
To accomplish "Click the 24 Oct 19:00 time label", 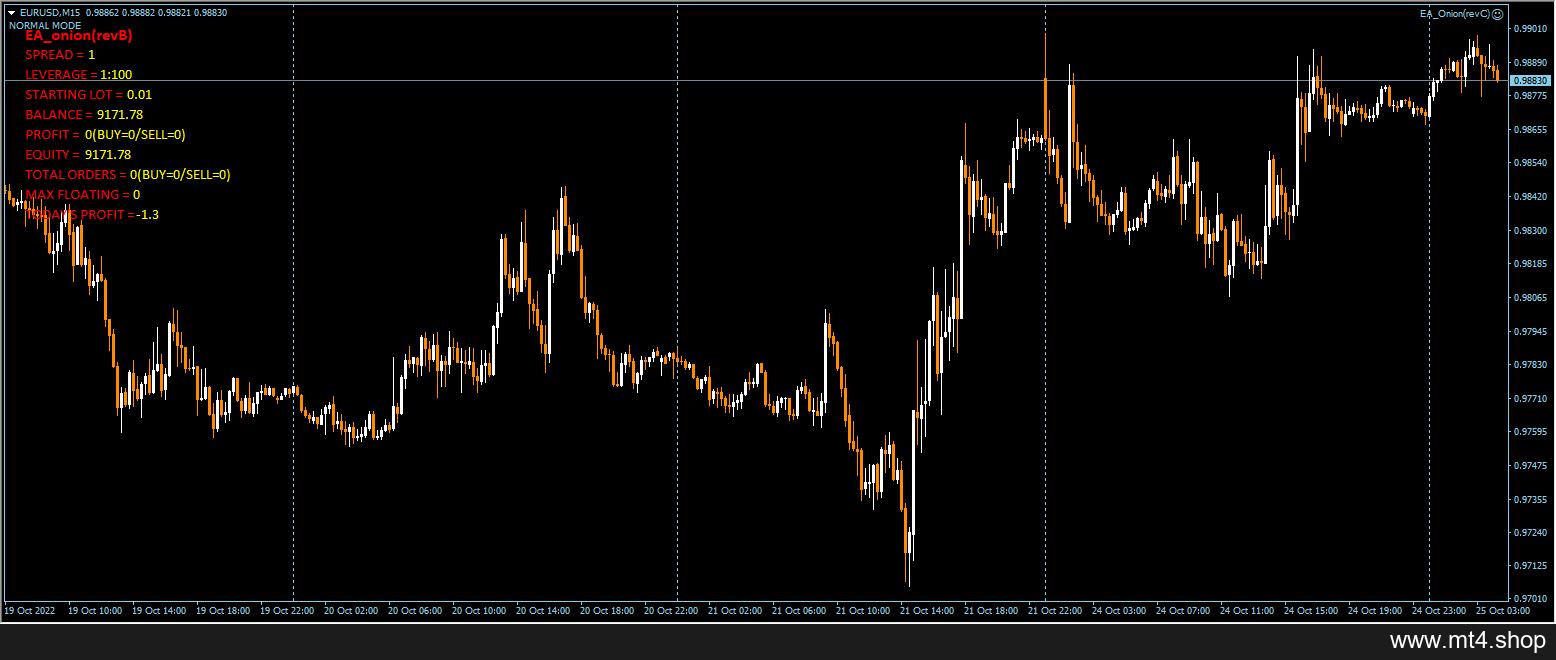I will (x=1374, y=610).
